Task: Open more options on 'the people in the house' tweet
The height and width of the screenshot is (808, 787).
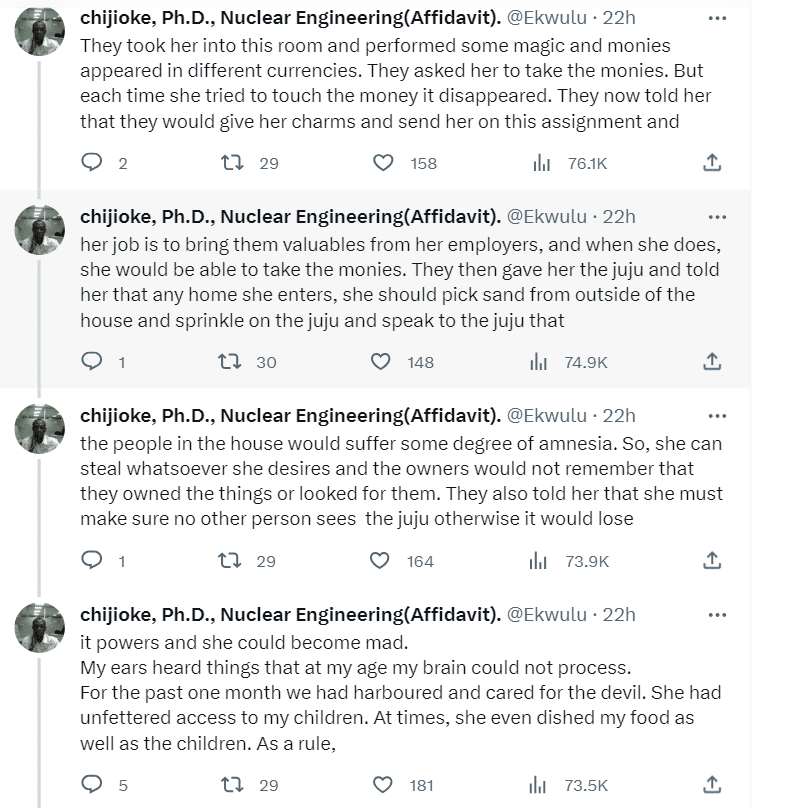Action: click(717, 415)
